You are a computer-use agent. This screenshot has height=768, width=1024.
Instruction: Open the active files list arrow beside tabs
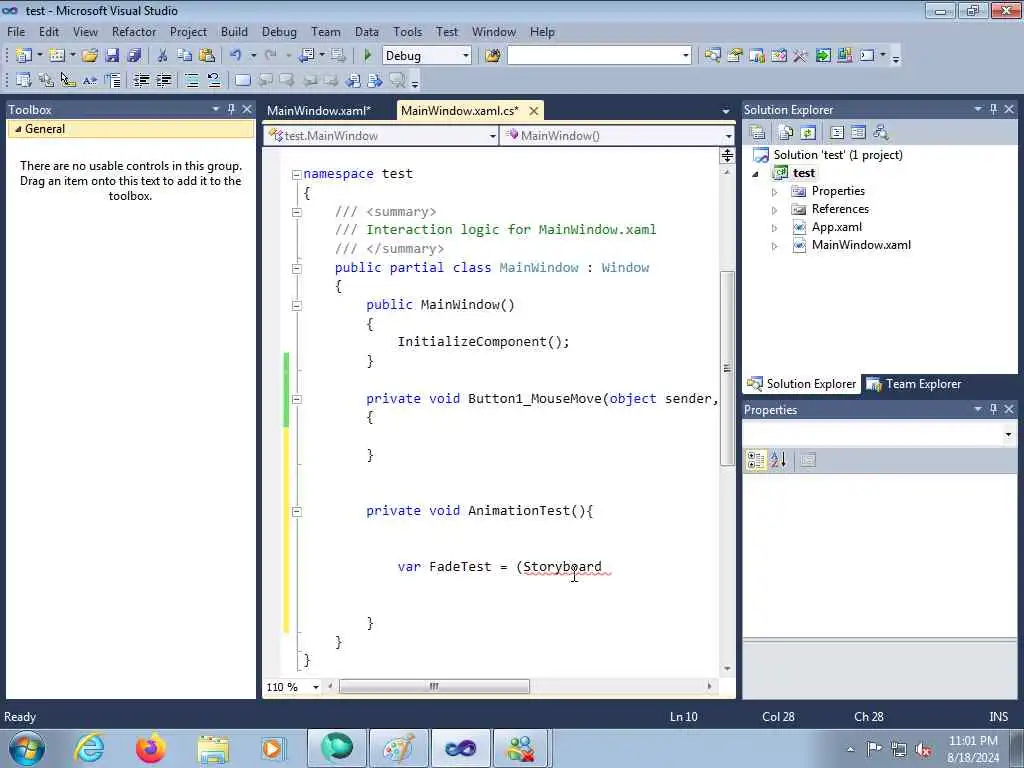pyautogui.click(x=726, y=112)
